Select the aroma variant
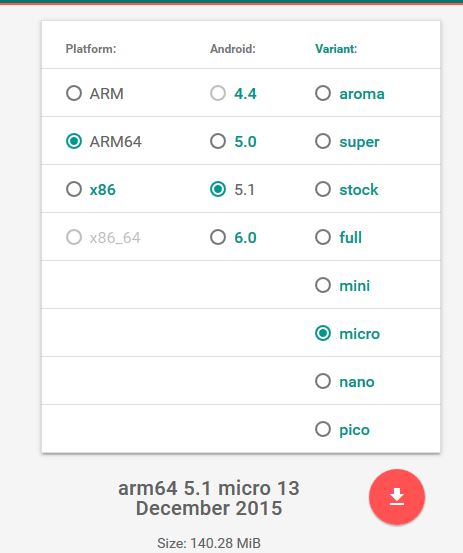 pyautogui.click(x=323, y=93)
